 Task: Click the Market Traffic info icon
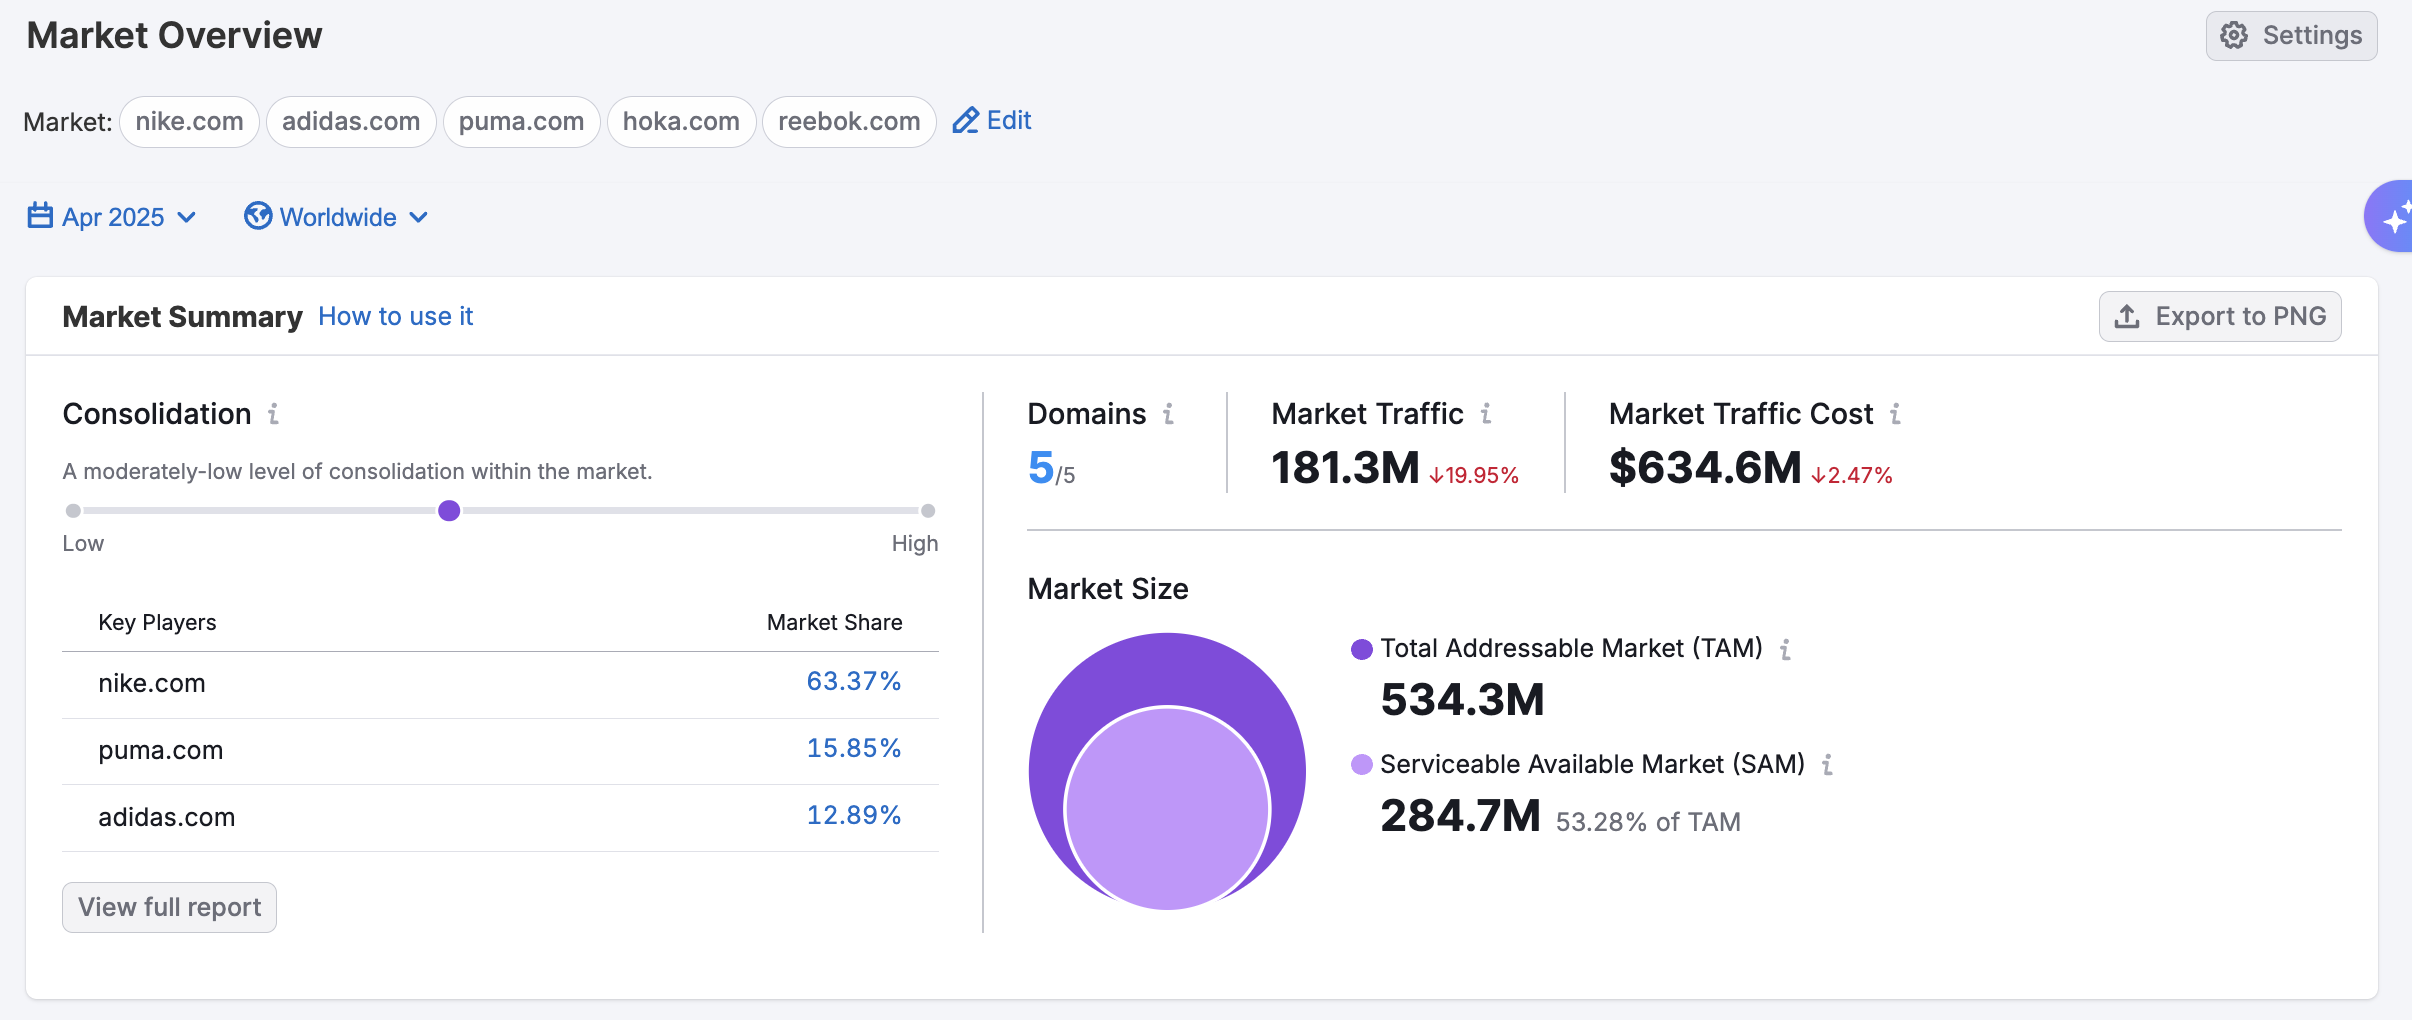point(1486,414)
